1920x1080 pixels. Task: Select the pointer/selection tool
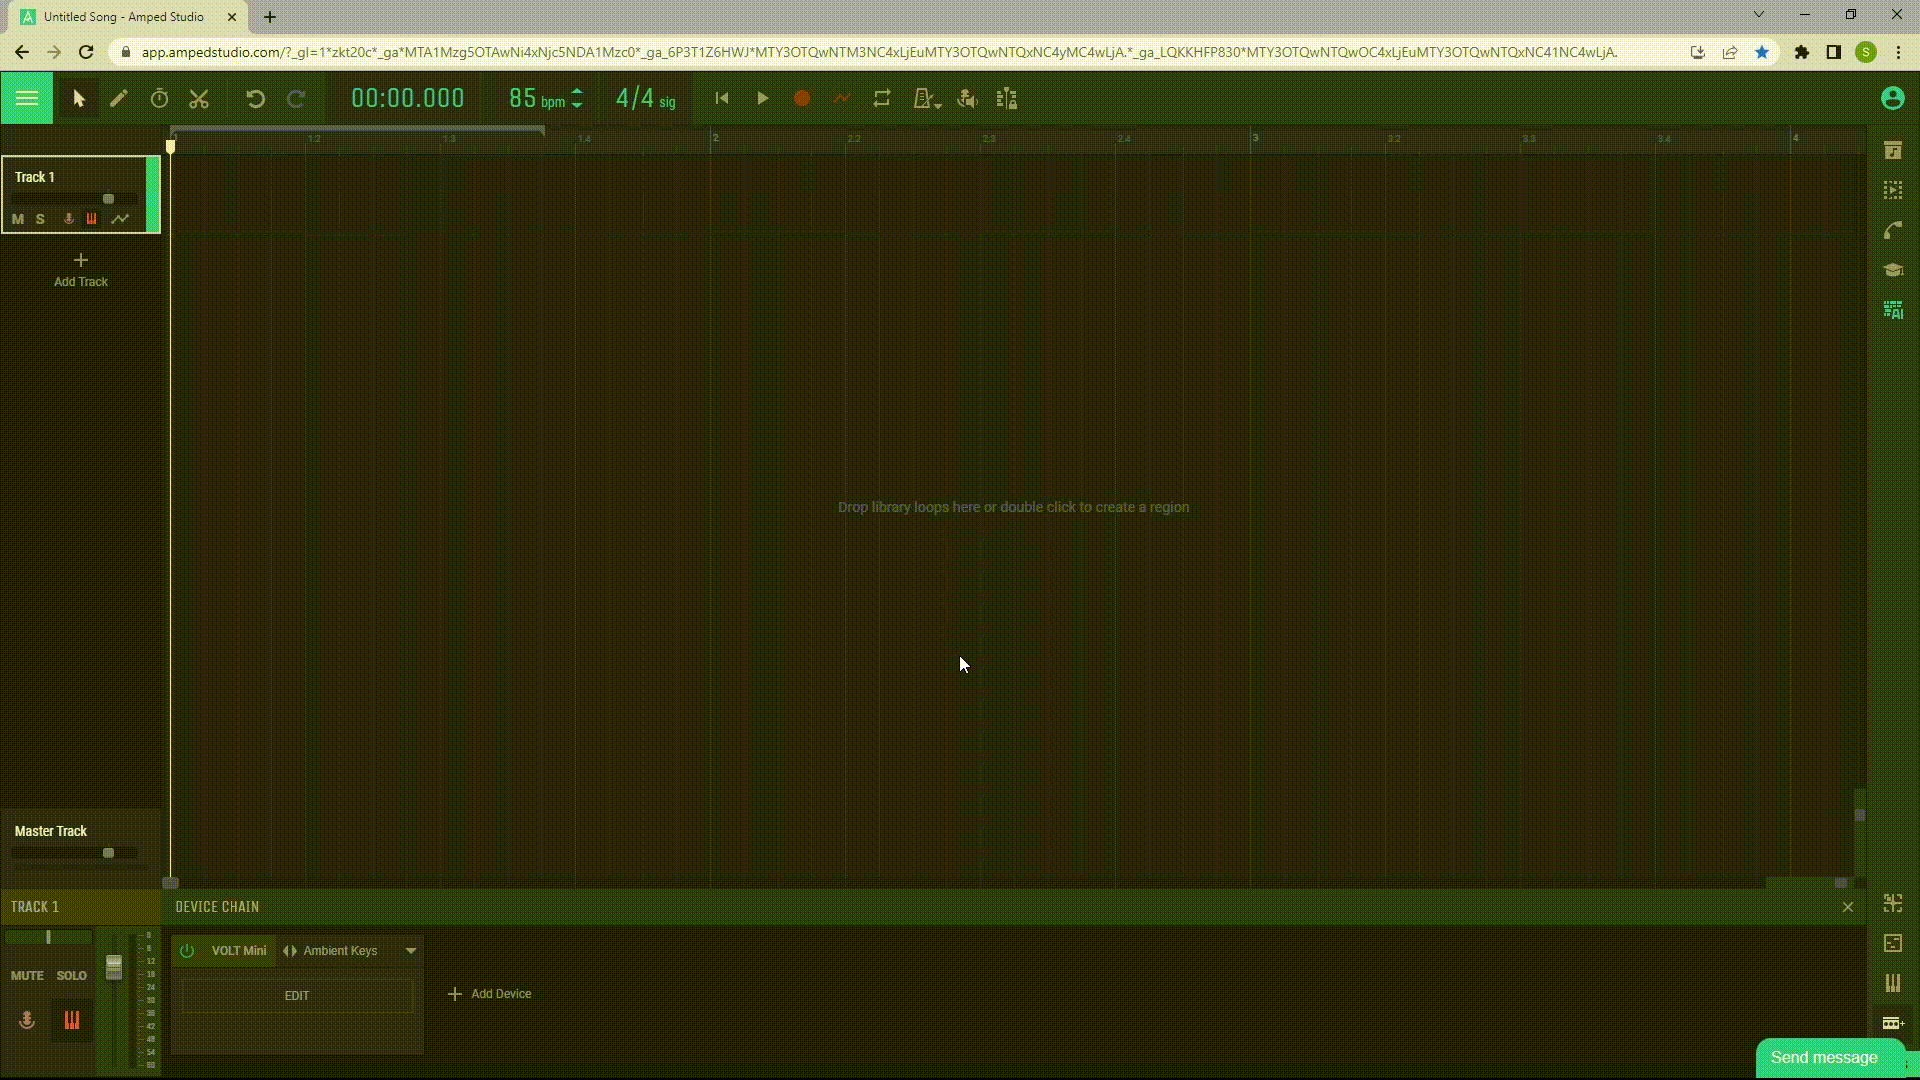[78, 98]
